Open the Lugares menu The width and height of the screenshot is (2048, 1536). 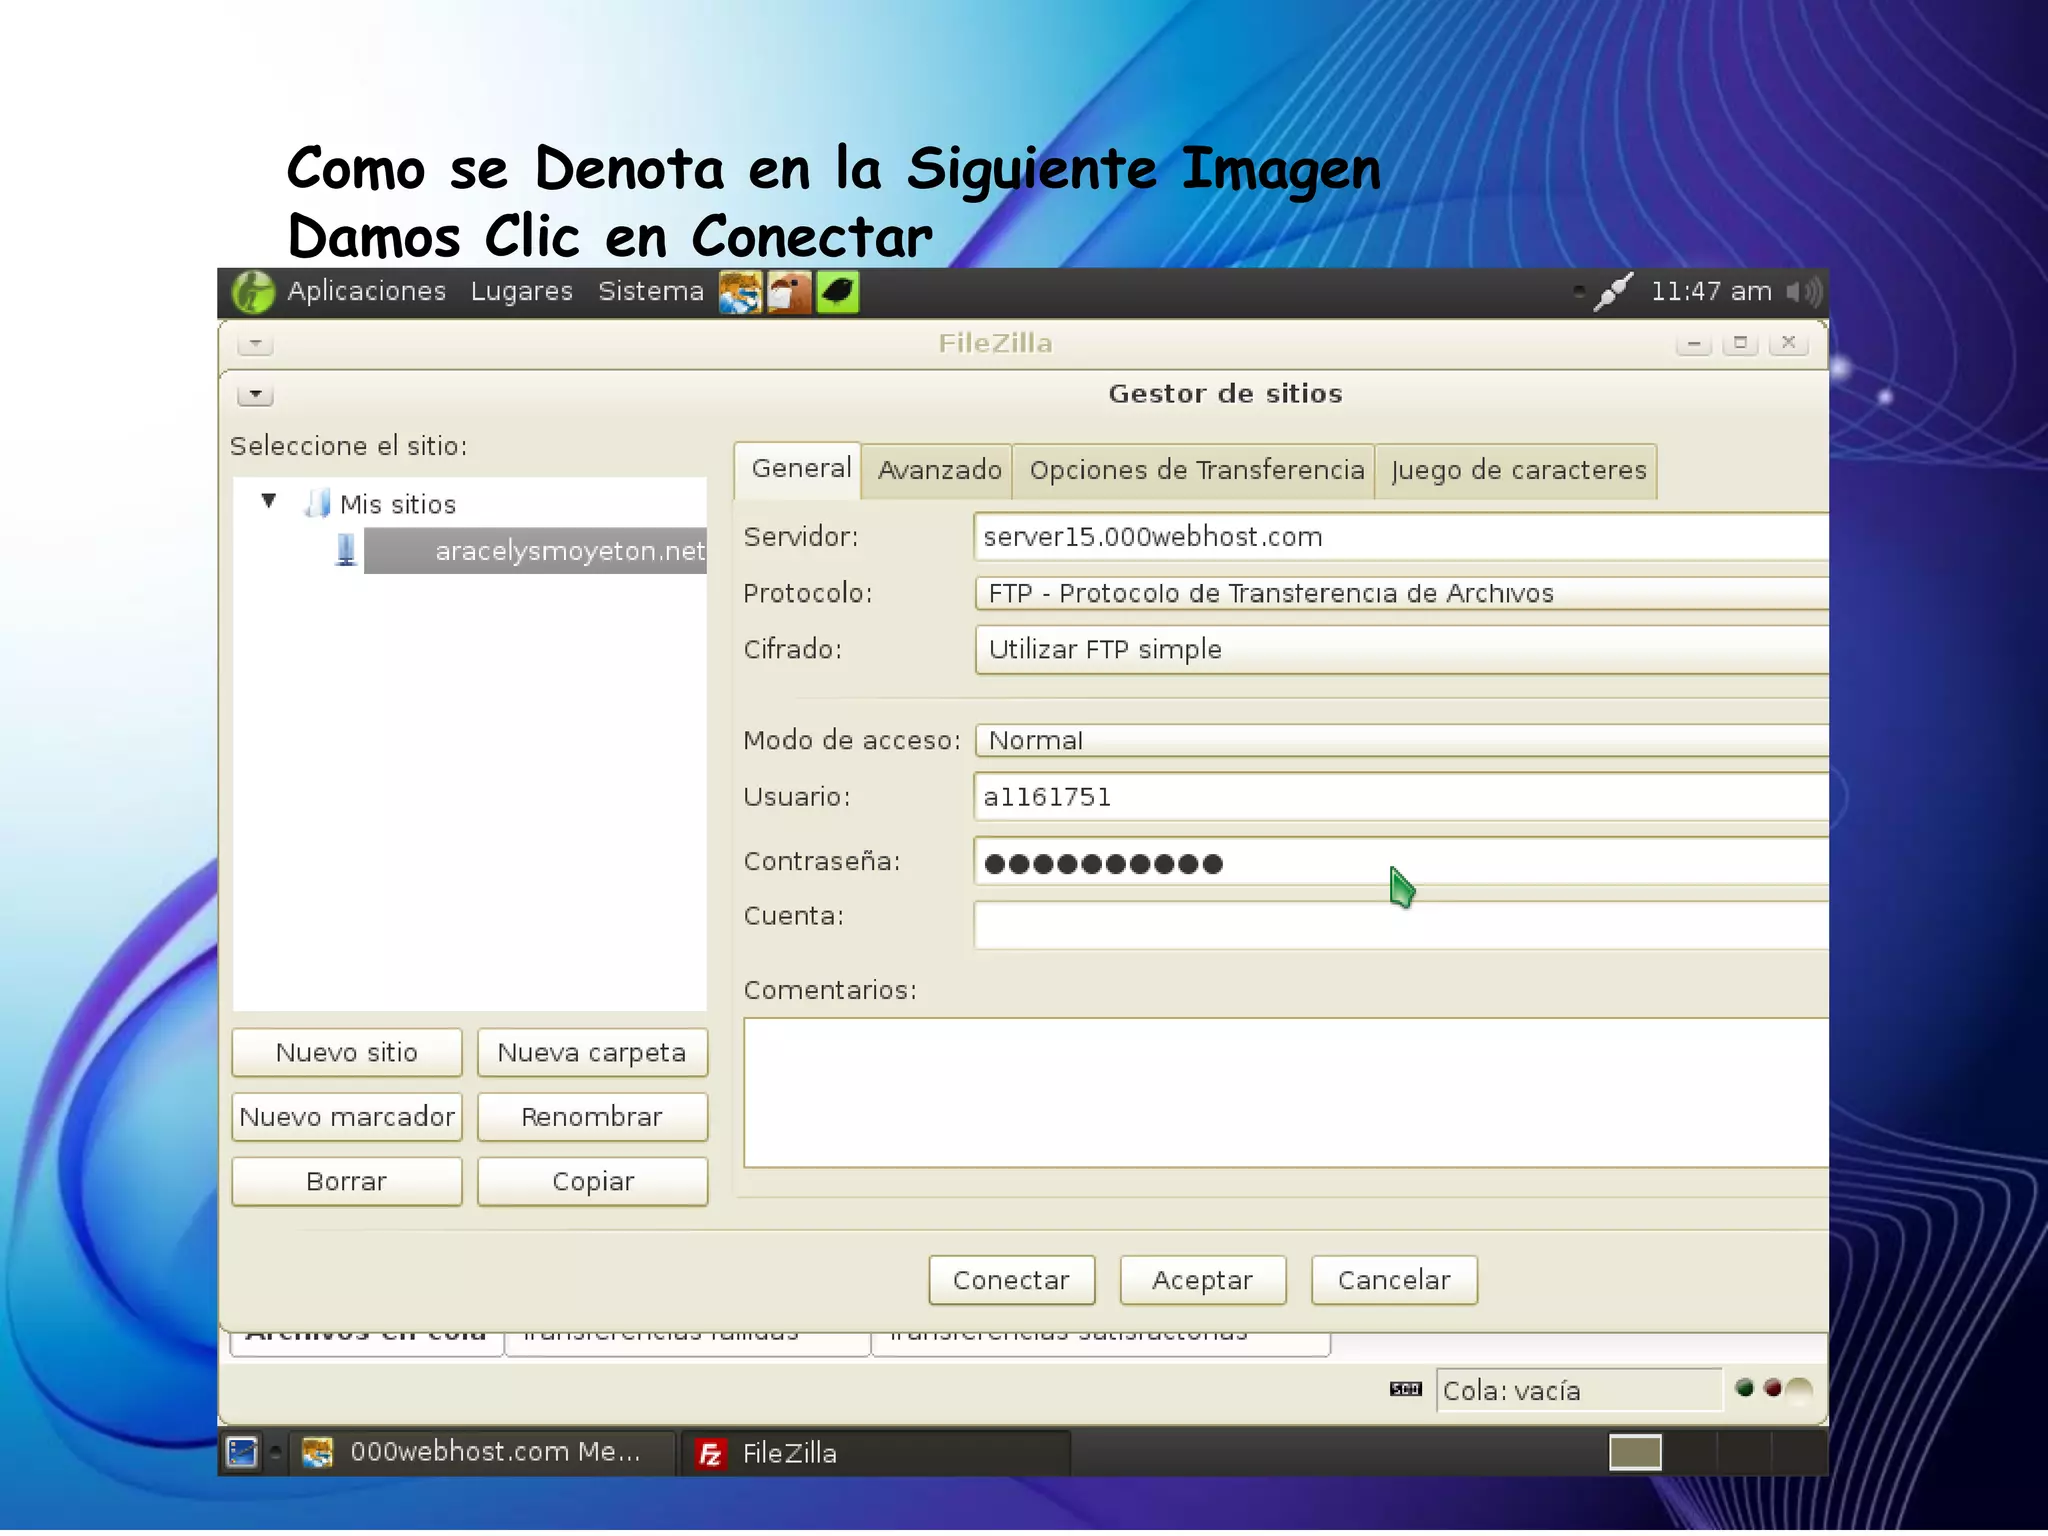521,292
